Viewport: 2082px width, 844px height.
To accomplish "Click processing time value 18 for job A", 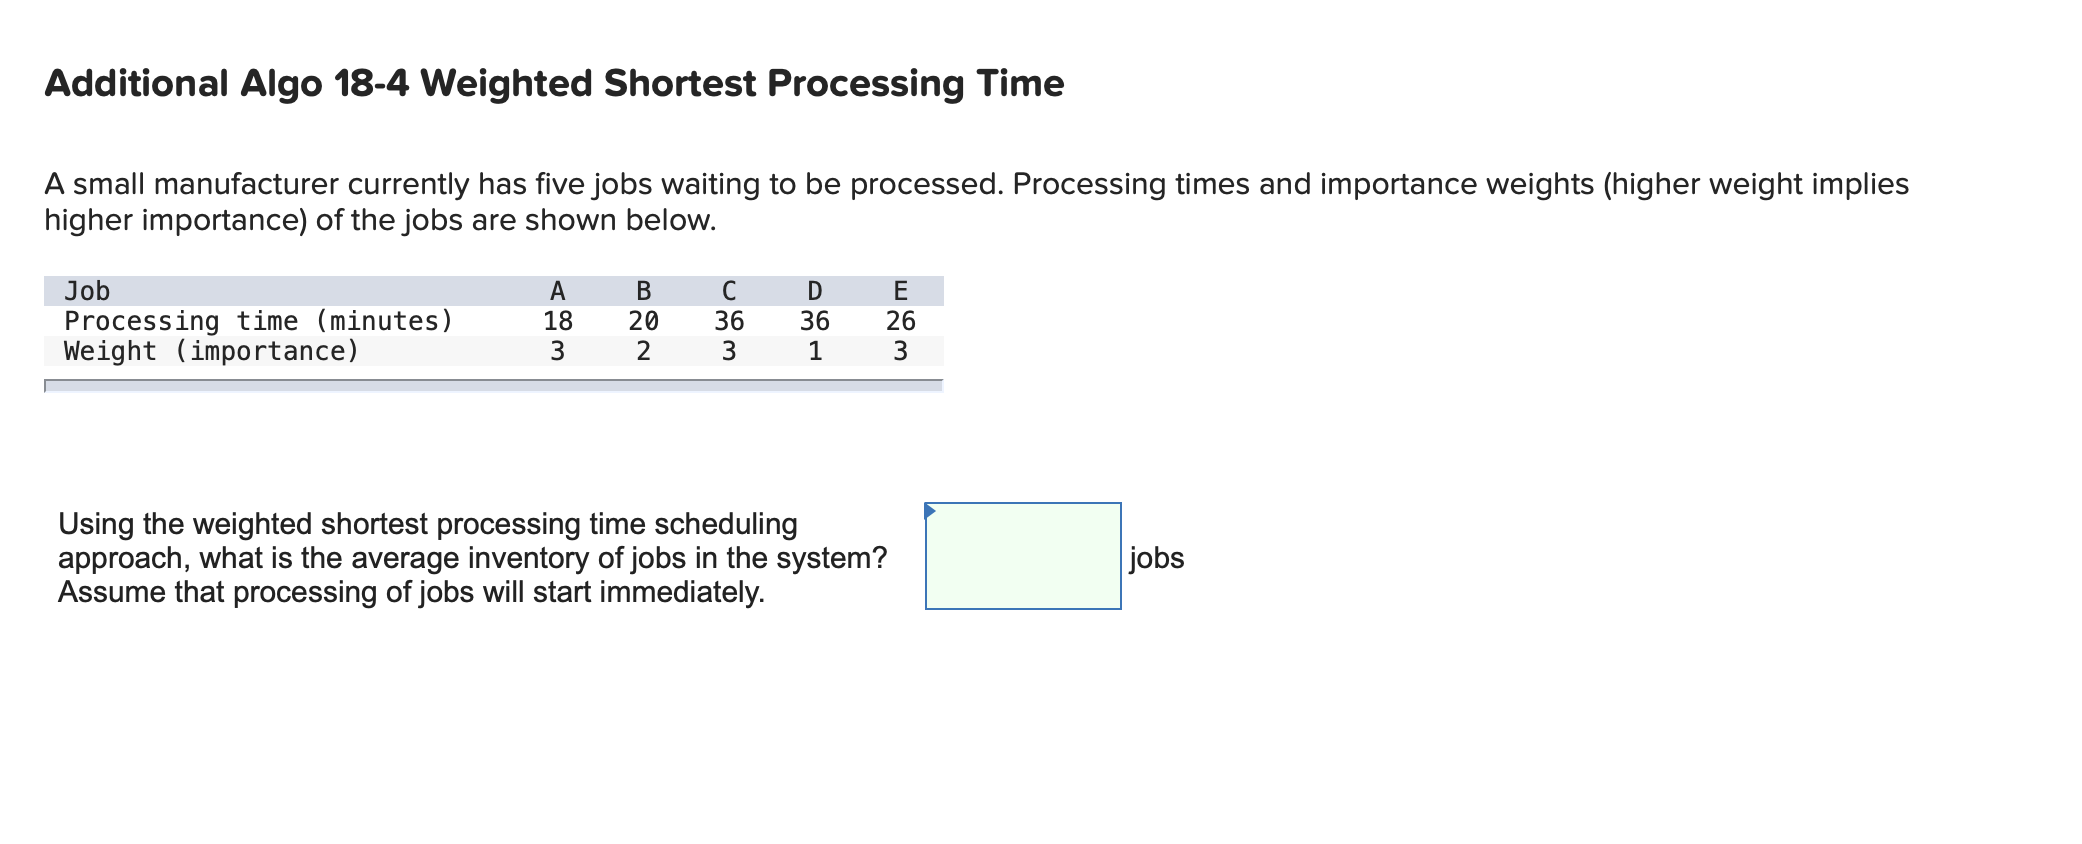I will [x=557, y=321].
